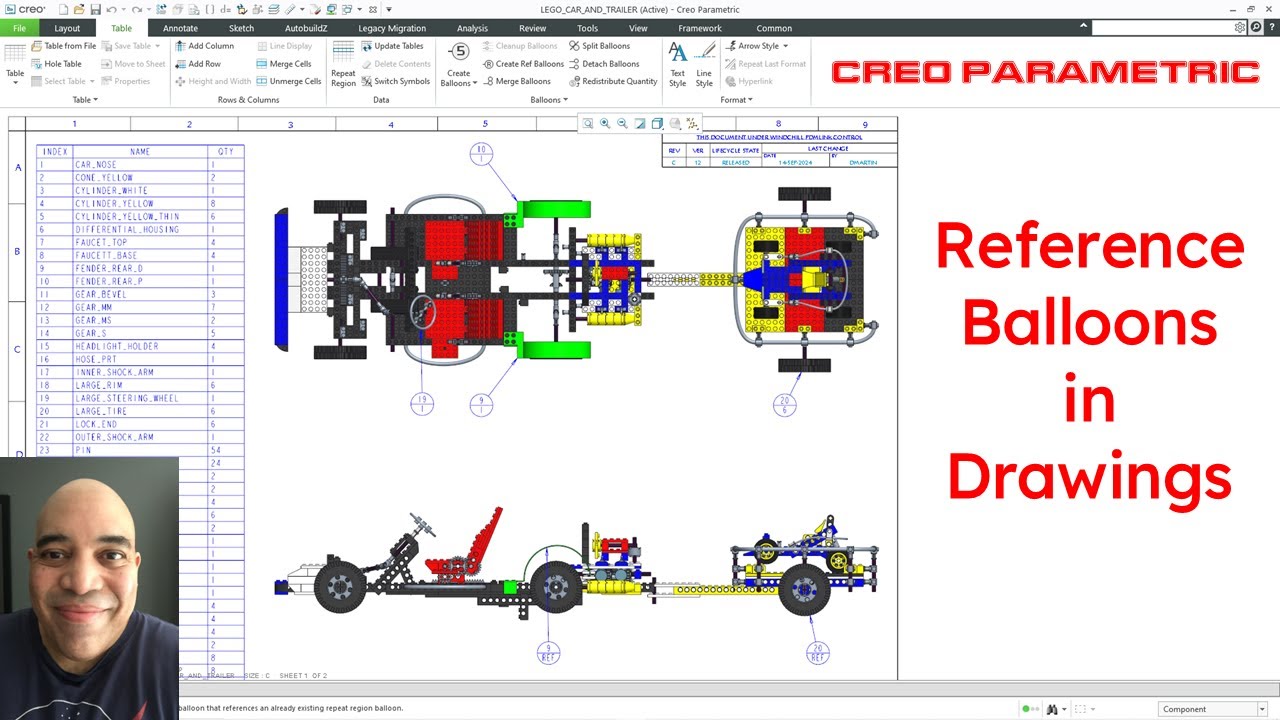1280x720 pixels.
Task: Click the Switch Symbols tool
Action: pyautogui.click(x=395, y=81)
